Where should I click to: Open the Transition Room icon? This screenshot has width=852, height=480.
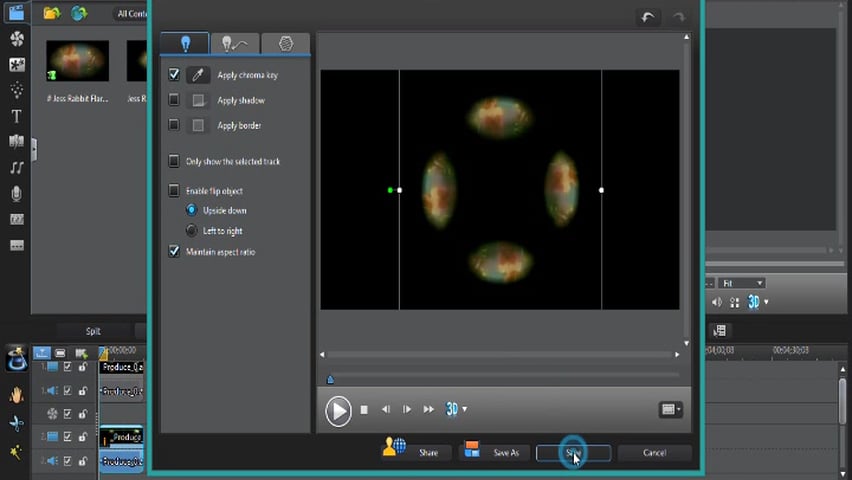16,141
